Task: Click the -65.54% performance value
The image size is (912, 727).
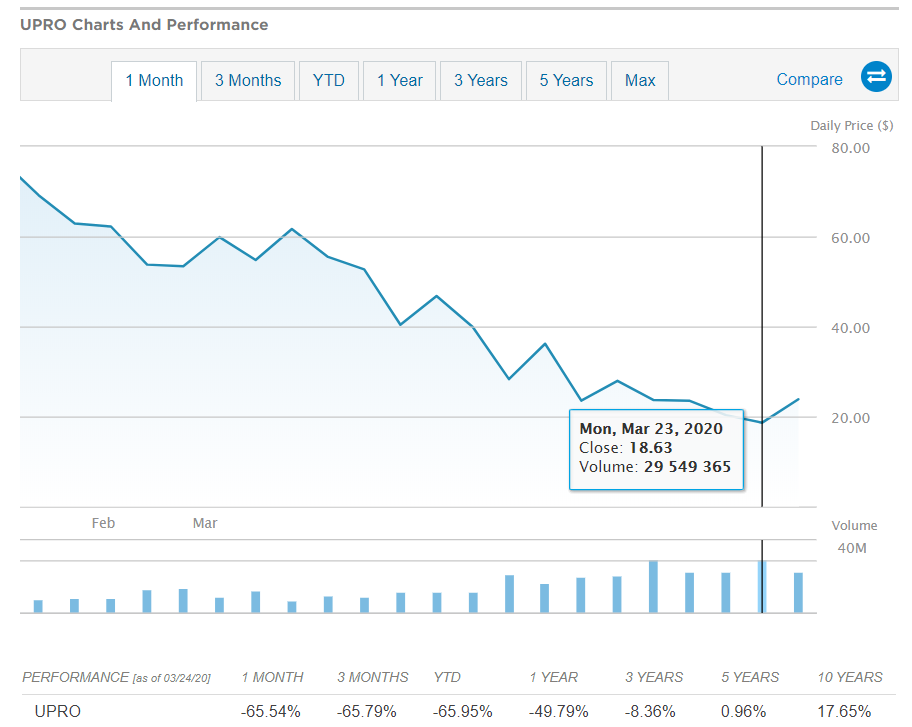Action: pyautogui.click(x=272, y=711)
